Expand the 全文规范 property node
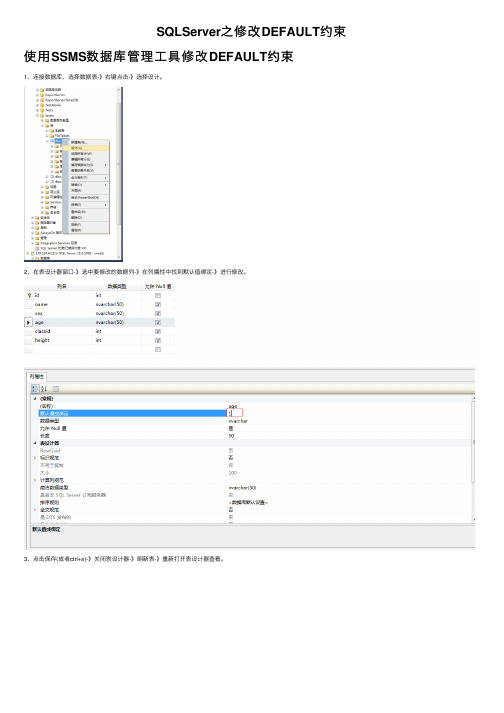 35,510
